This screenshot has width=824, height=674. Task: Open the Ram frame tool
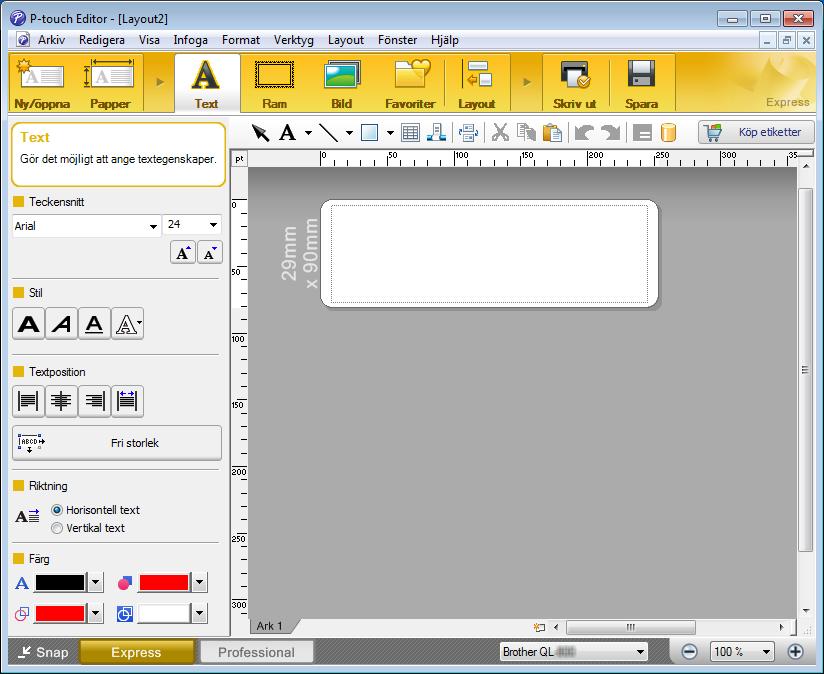tap(274, 83)
